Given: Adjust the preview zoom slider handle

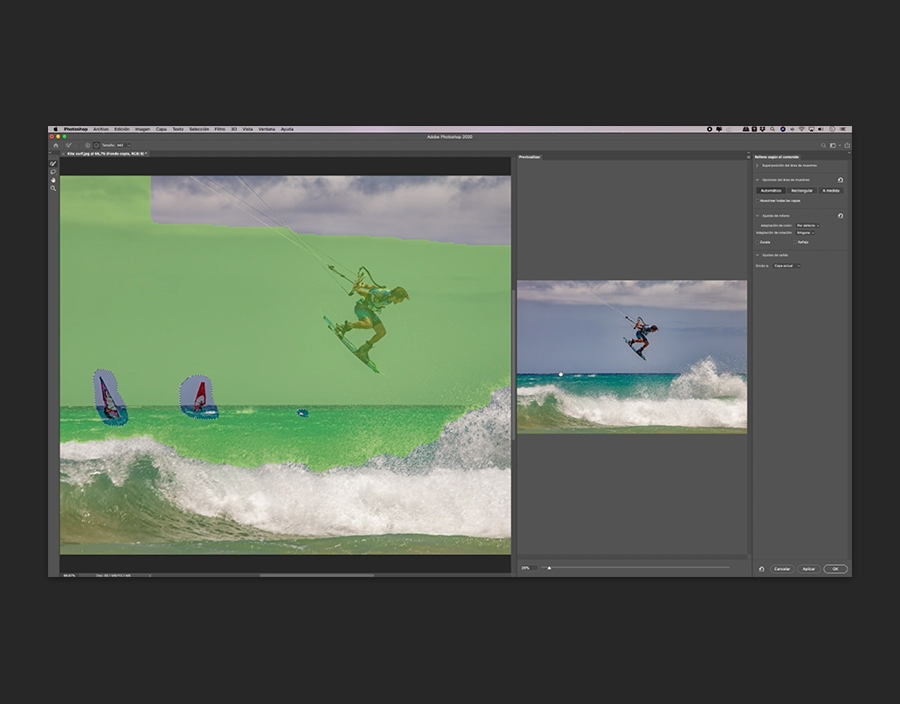Looking at the screenshot, I should click(x=549, y=568).
